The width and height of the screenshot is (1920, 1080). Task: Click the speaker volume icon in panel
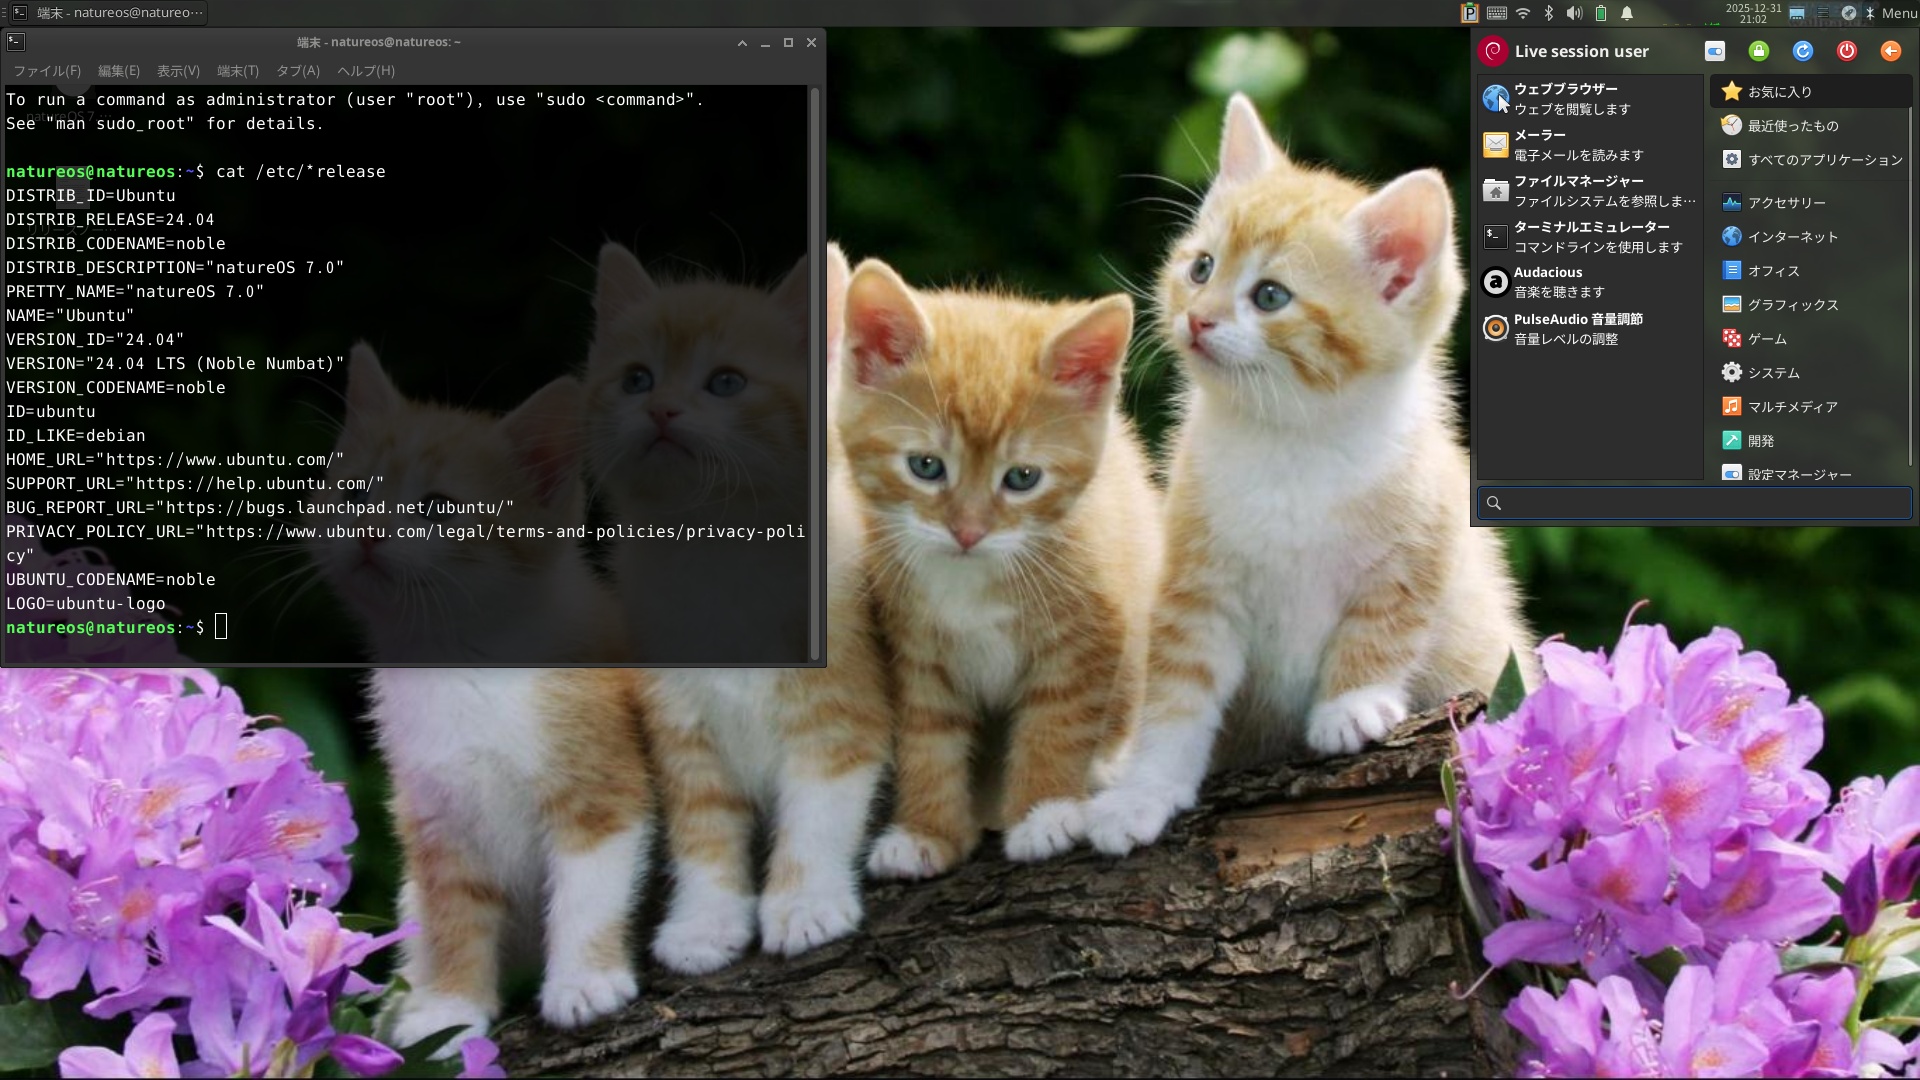point(1574,13)
